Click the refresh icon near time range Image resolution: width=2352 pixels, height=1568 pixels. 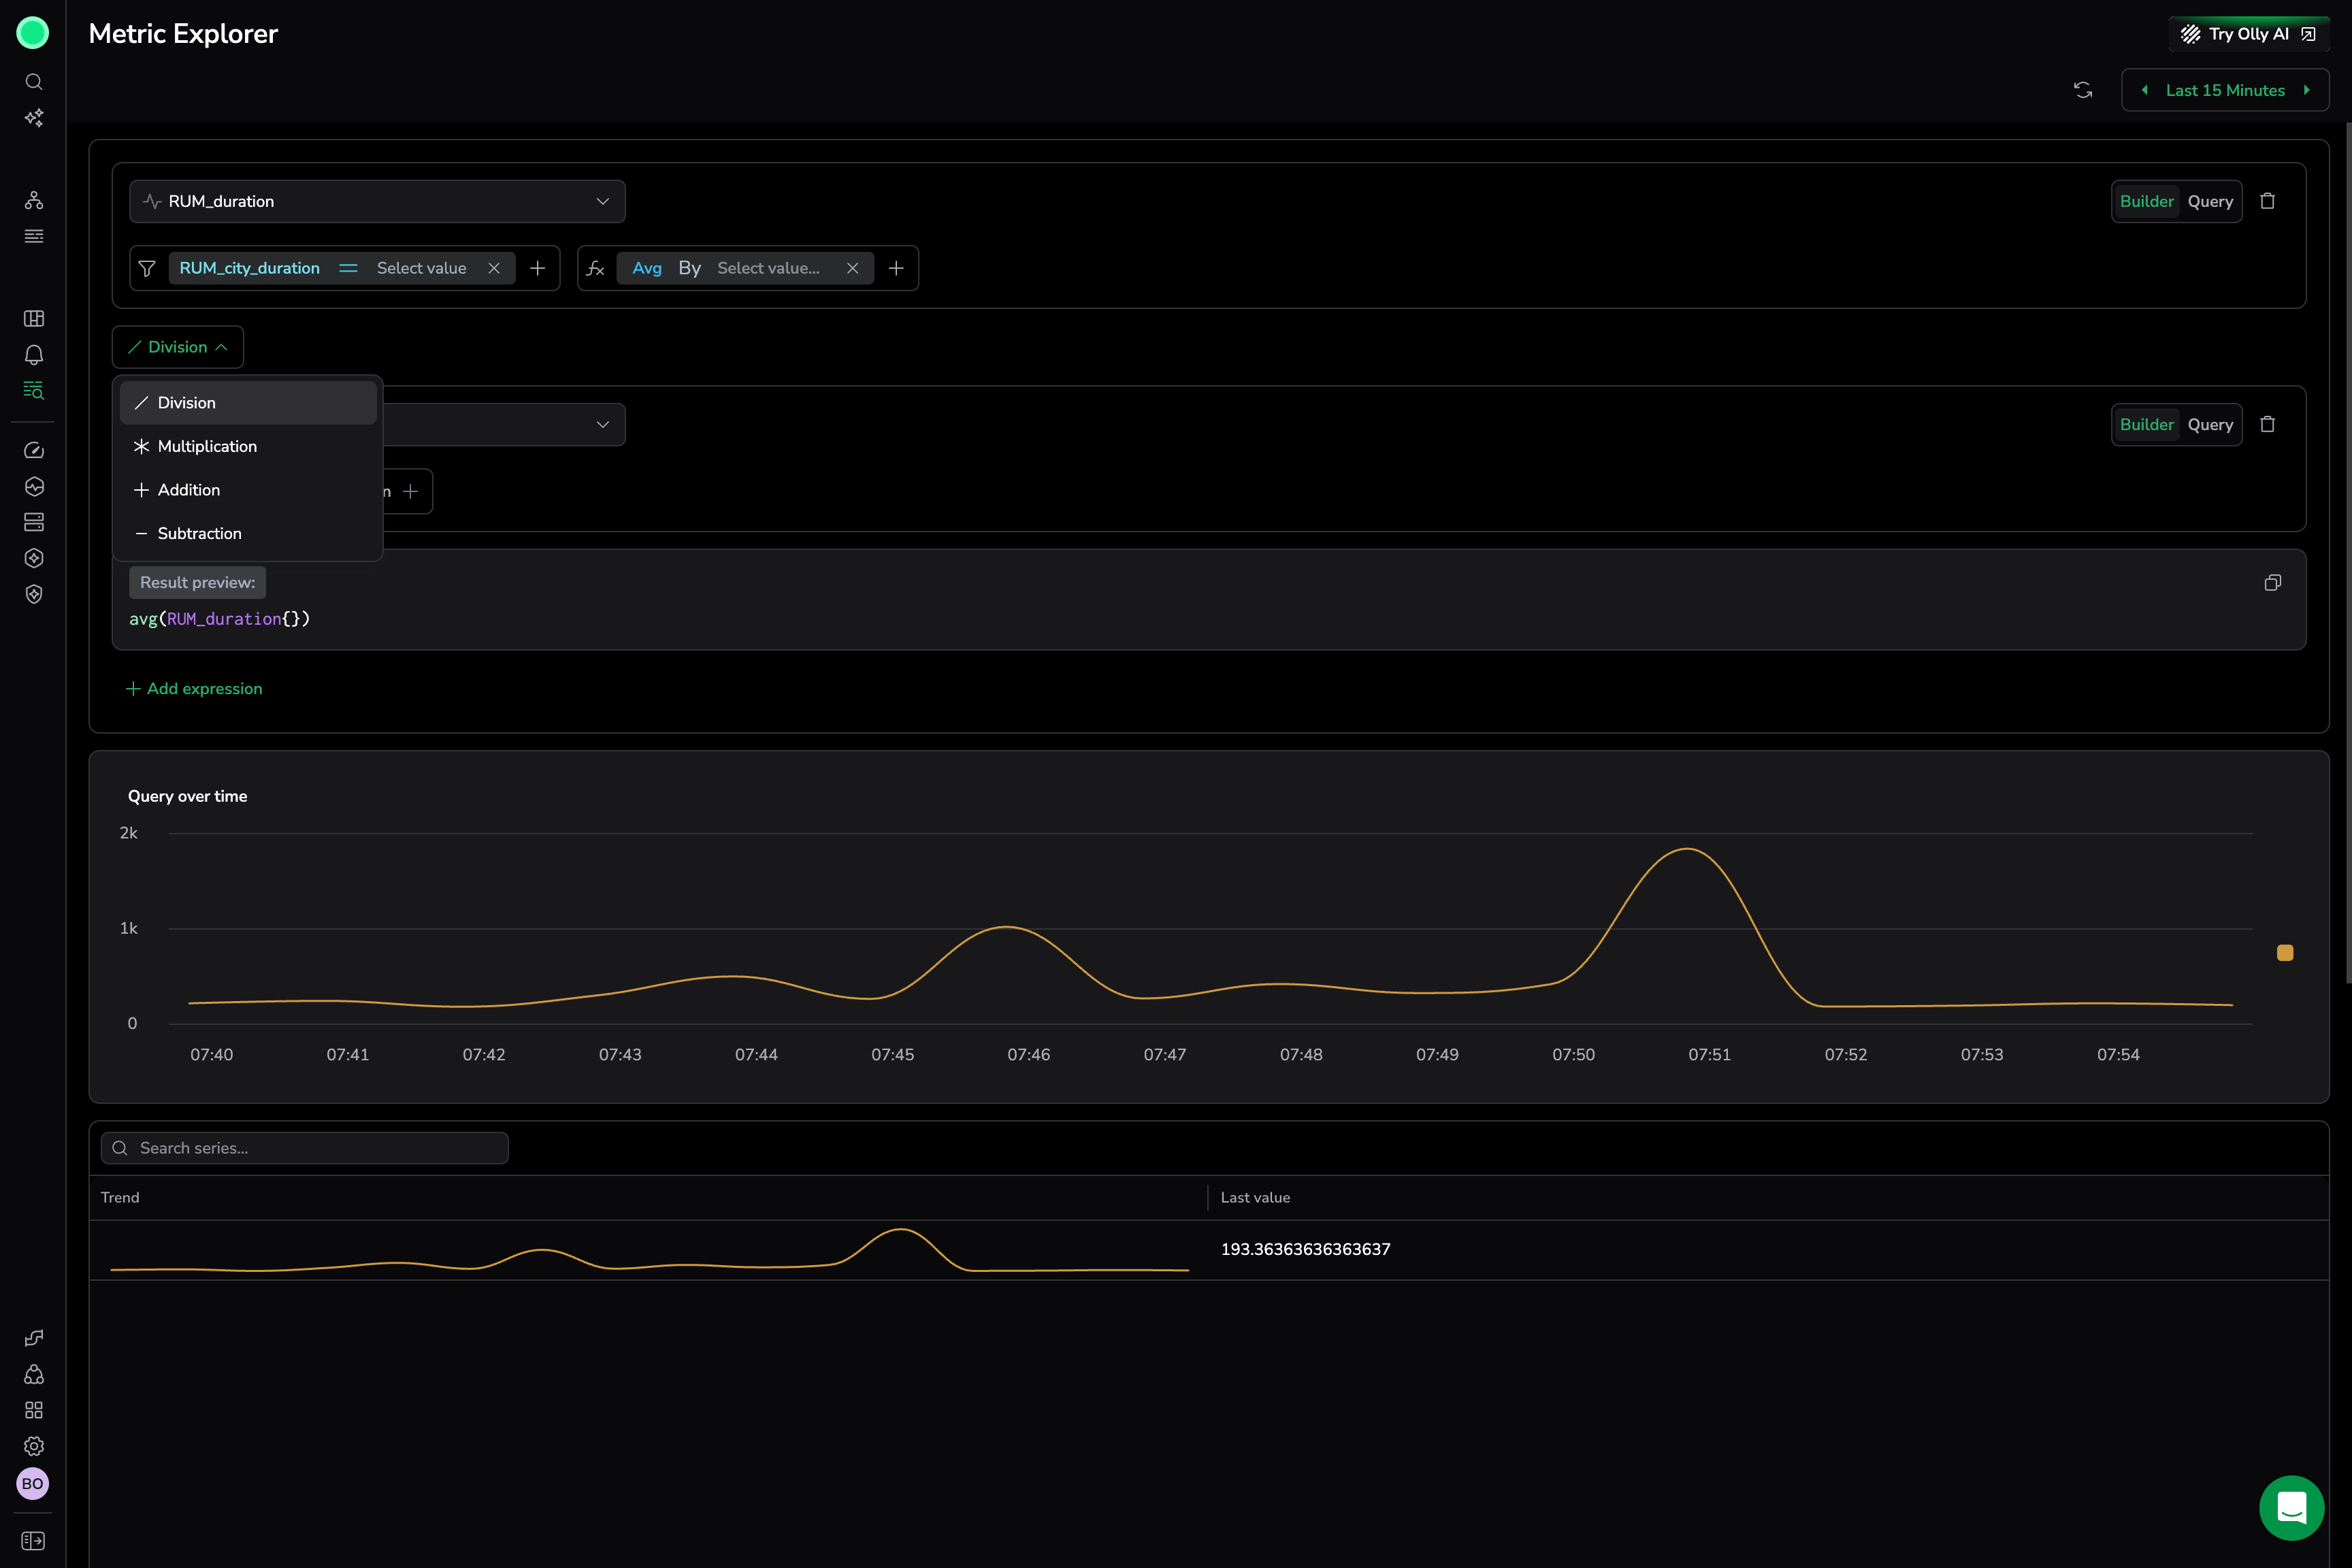click(x=2083, y=90)
